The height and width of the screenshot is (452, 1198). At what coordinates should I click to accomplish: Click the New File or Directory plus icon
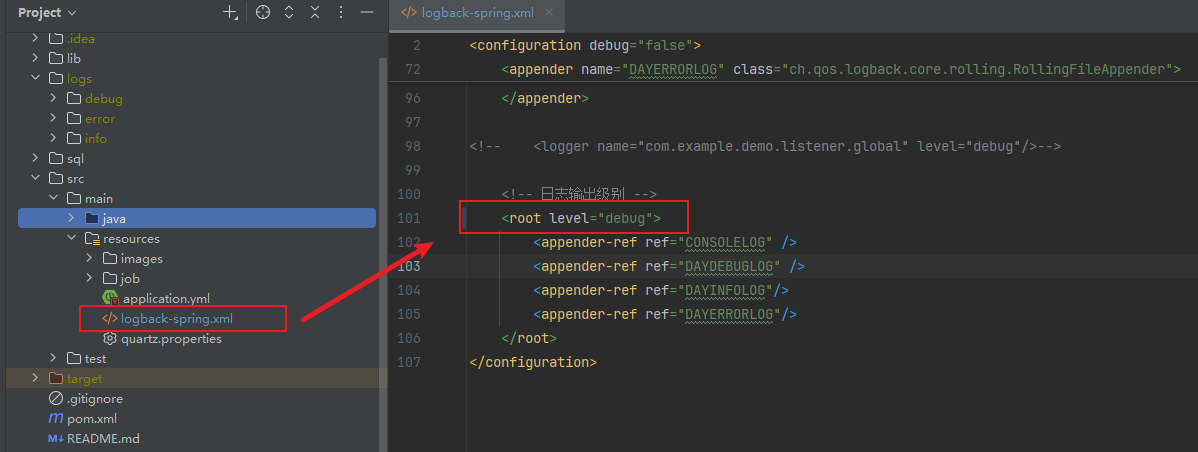click(230, 13)
